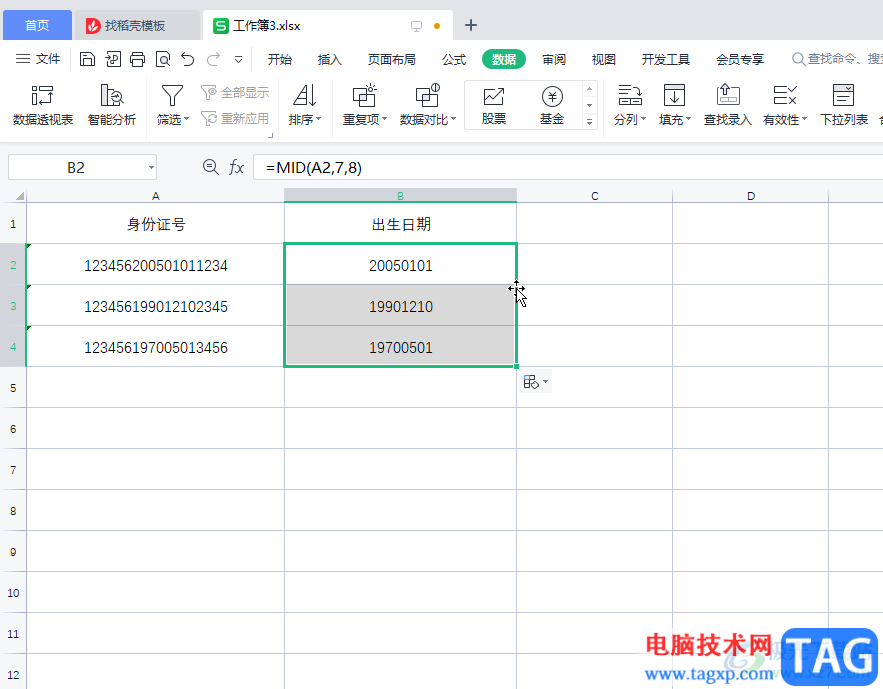Expand quick access toolbar customization arrow
Image resolution: width=883 pixels, height=689 pixels.
[x=238, y=59]
